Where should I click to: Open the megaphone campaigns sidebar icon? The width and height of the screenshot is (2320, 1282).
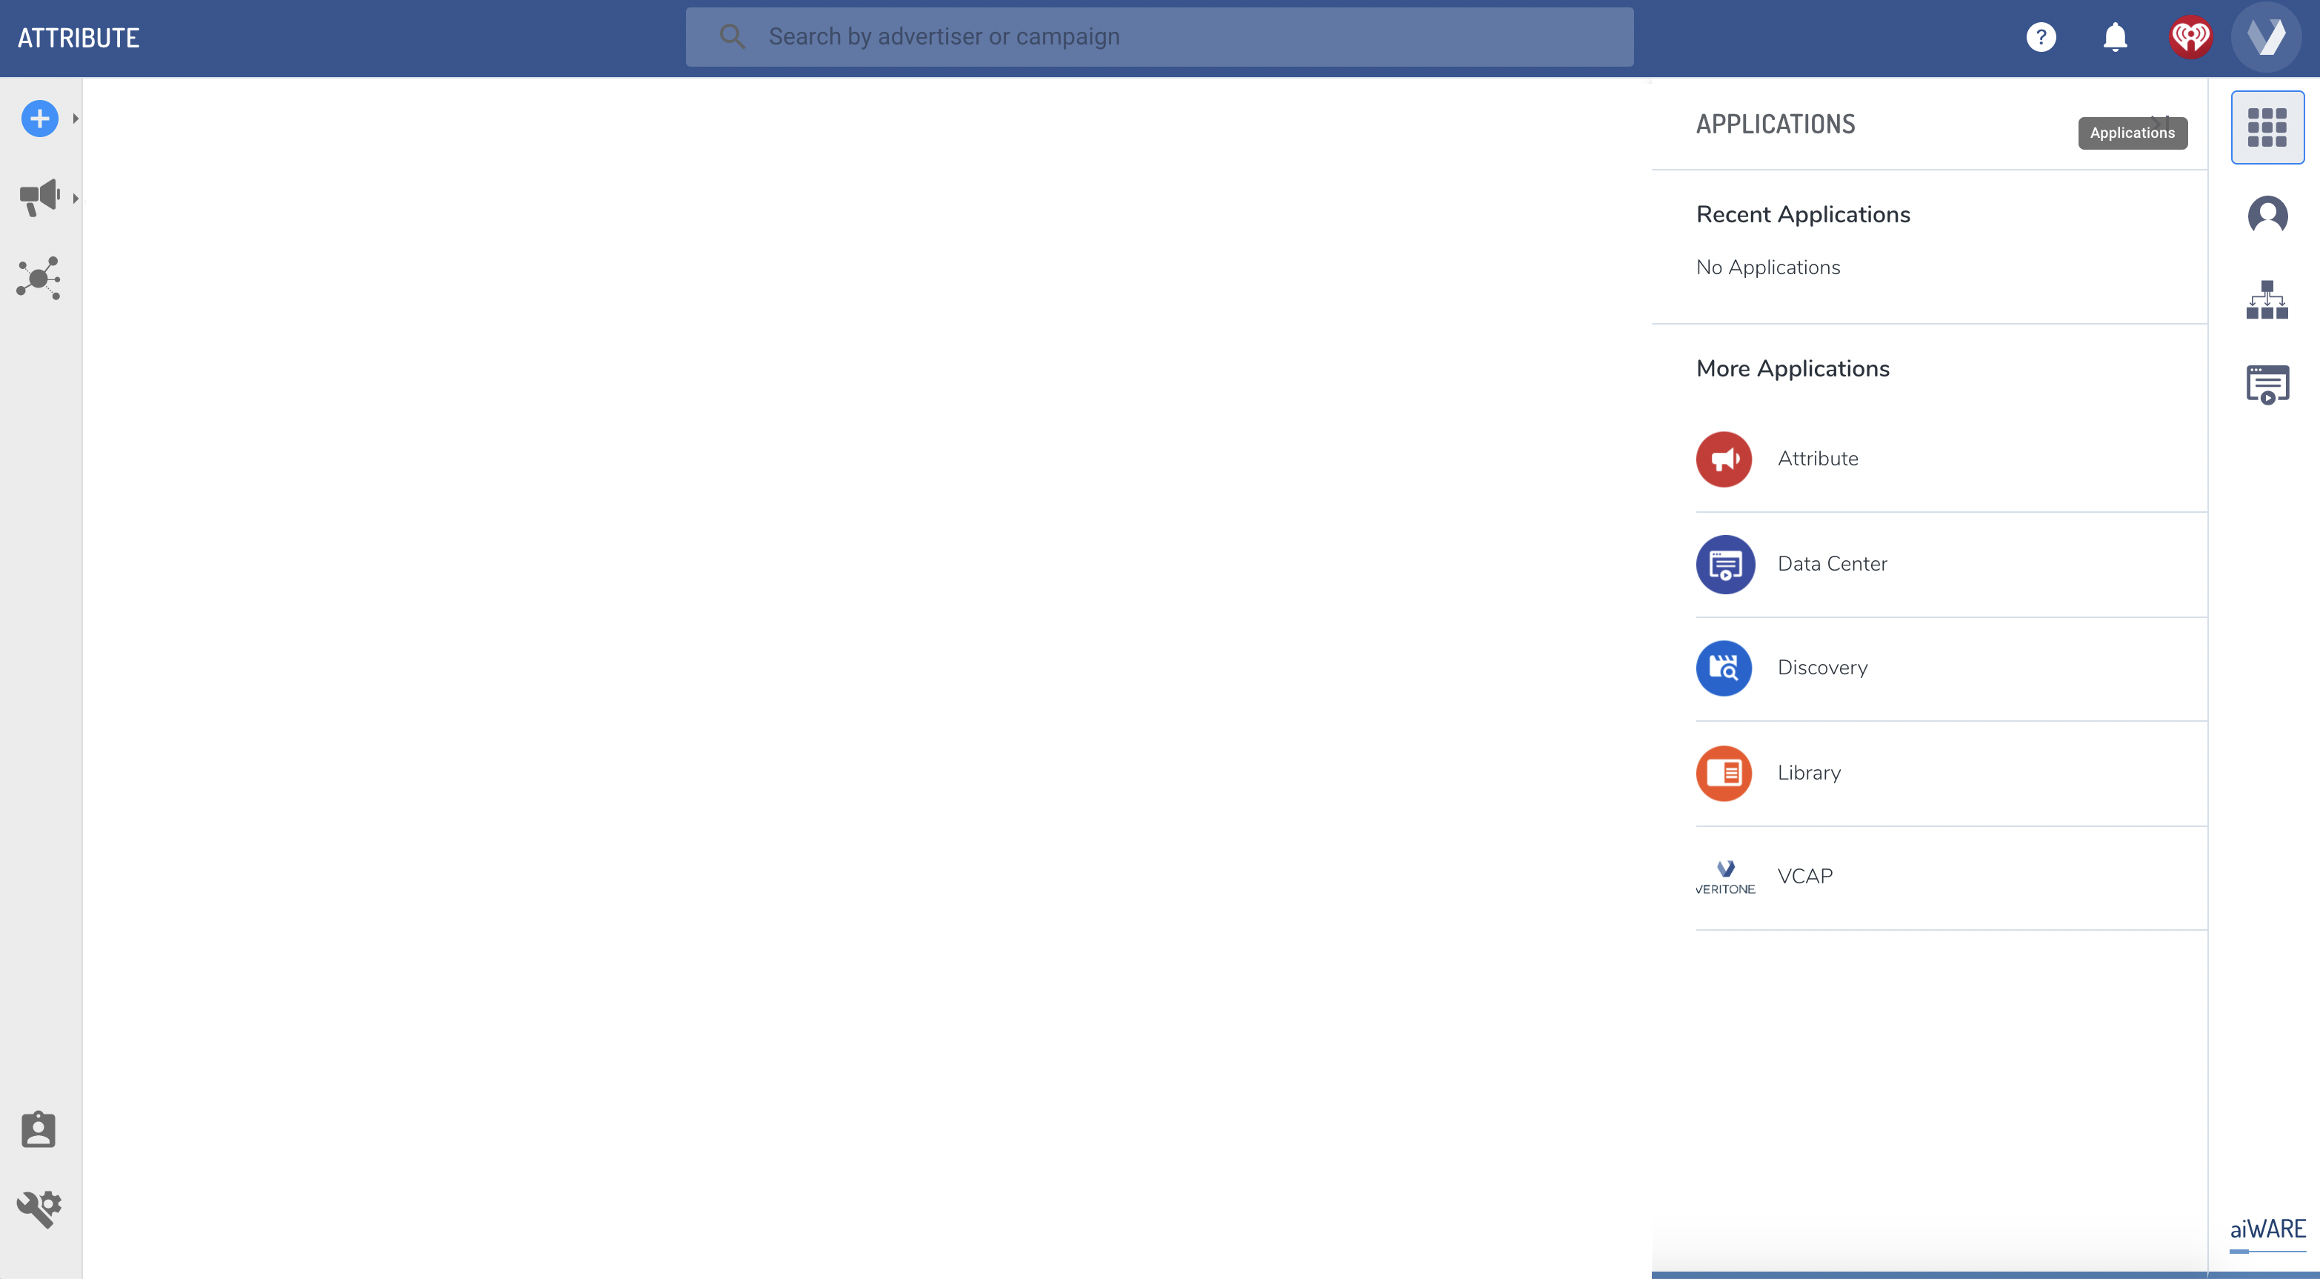coord(39,197)
